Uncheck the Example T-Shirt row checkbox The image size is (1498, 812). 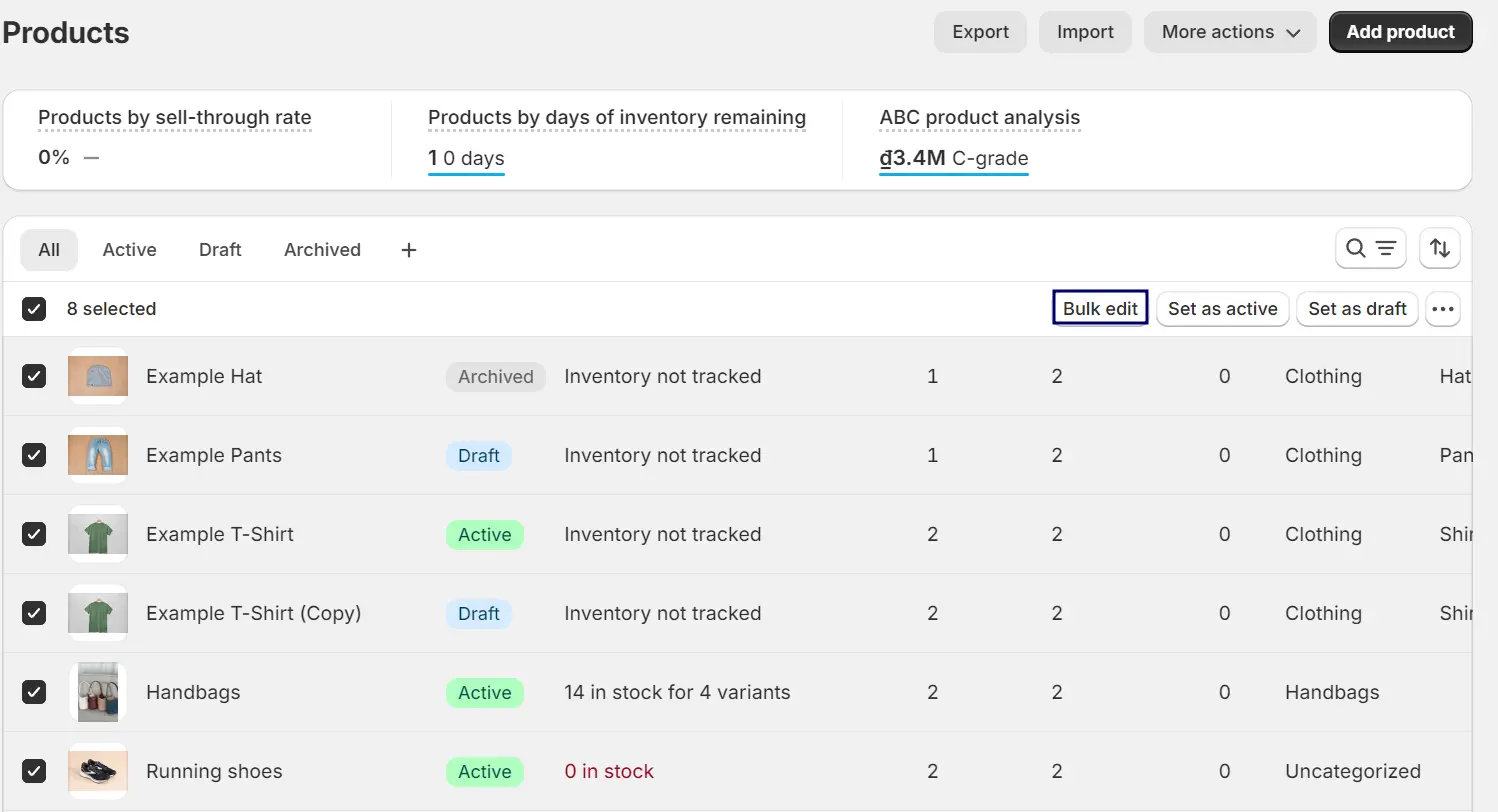click(34, 534)
